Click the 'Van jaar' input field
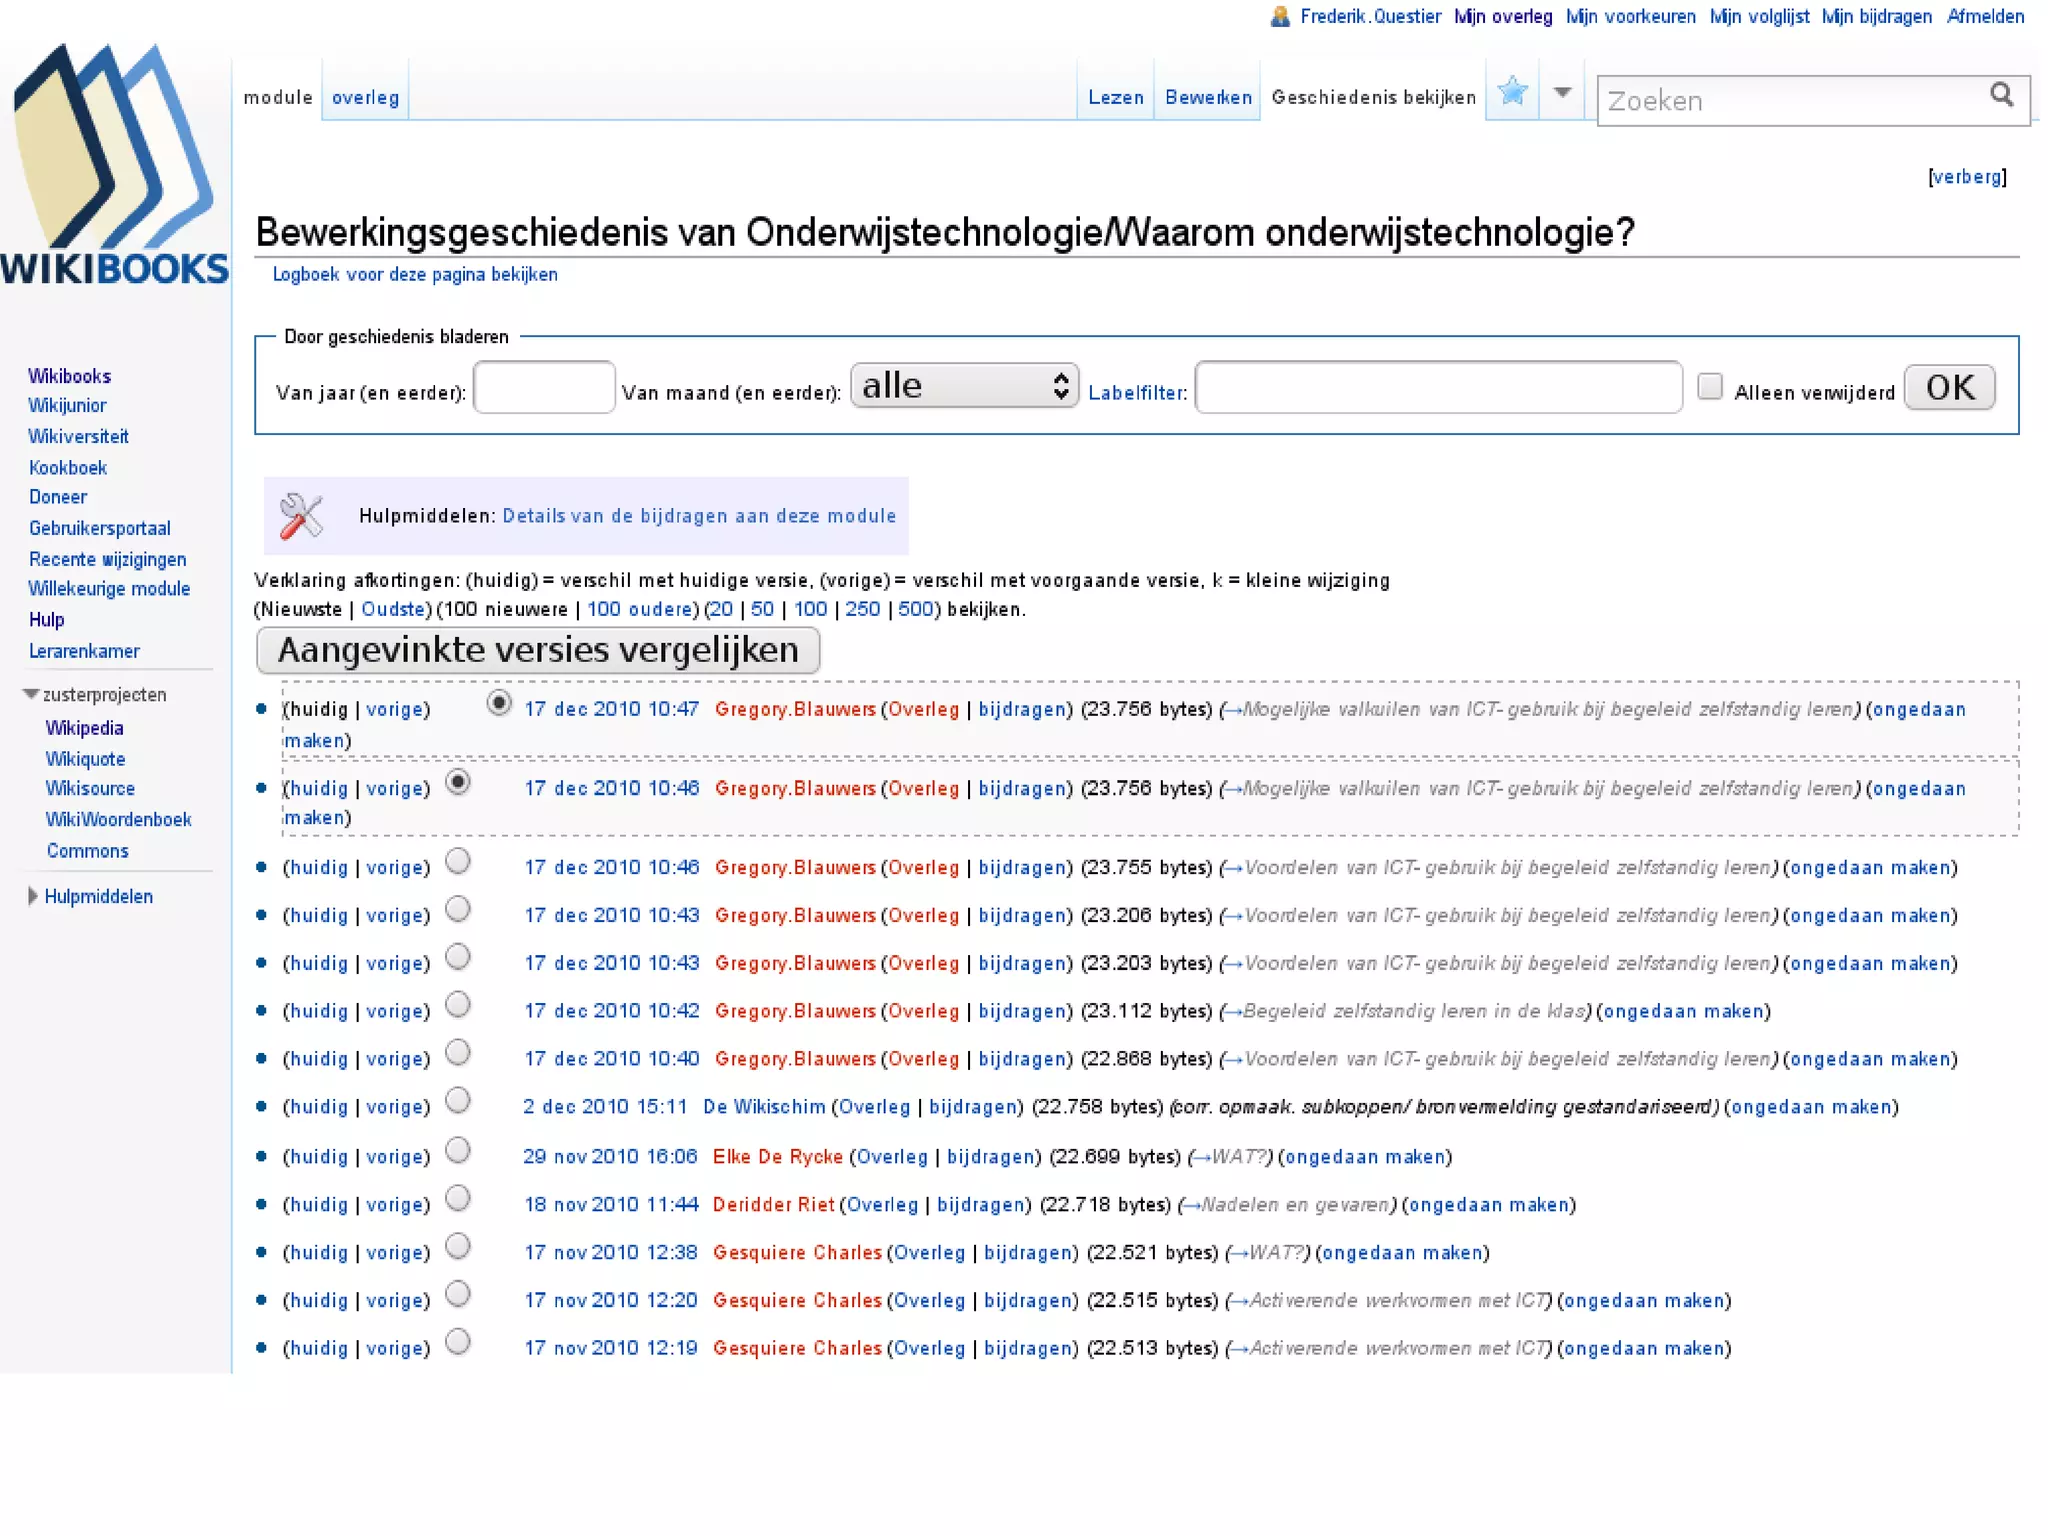This screenshot has width=2048, height=1536. [x=544, y=387]
